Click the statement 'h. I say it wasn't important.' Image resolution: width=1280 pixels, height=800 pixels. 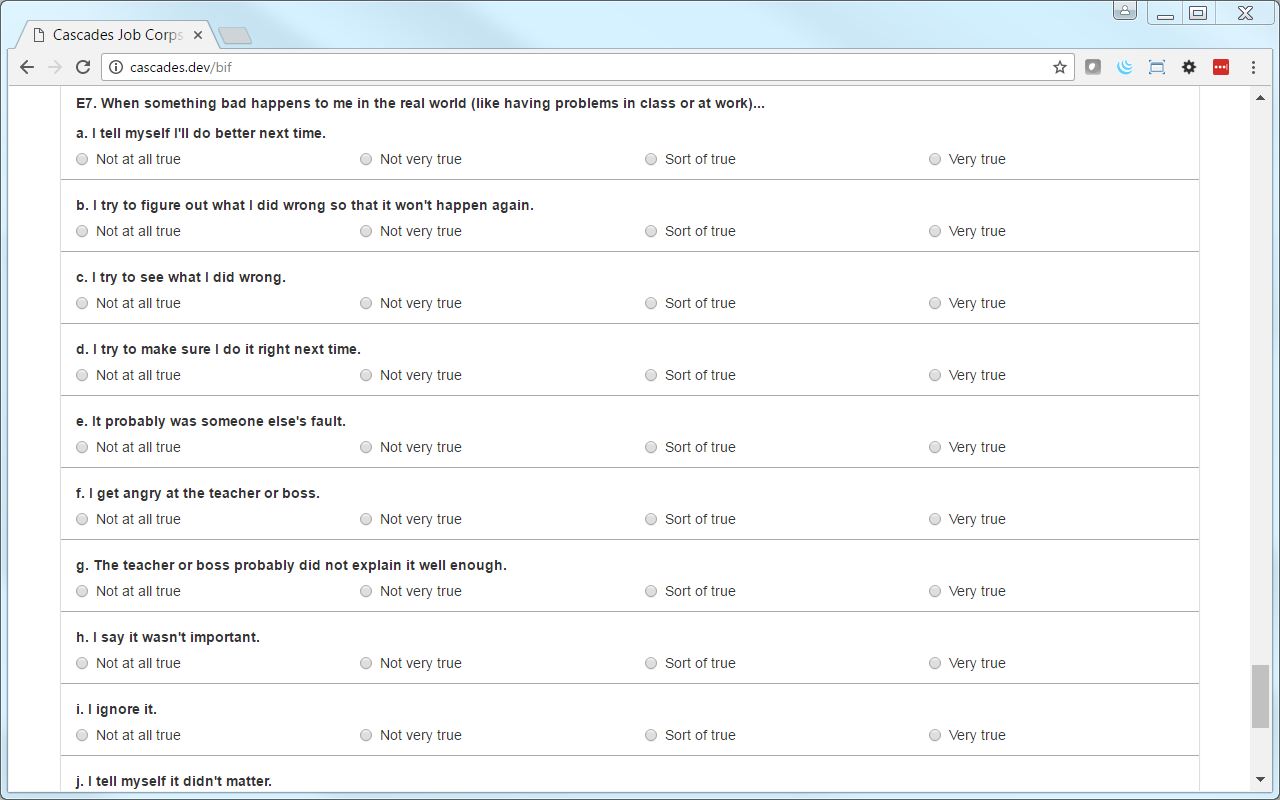click(168, 637)
